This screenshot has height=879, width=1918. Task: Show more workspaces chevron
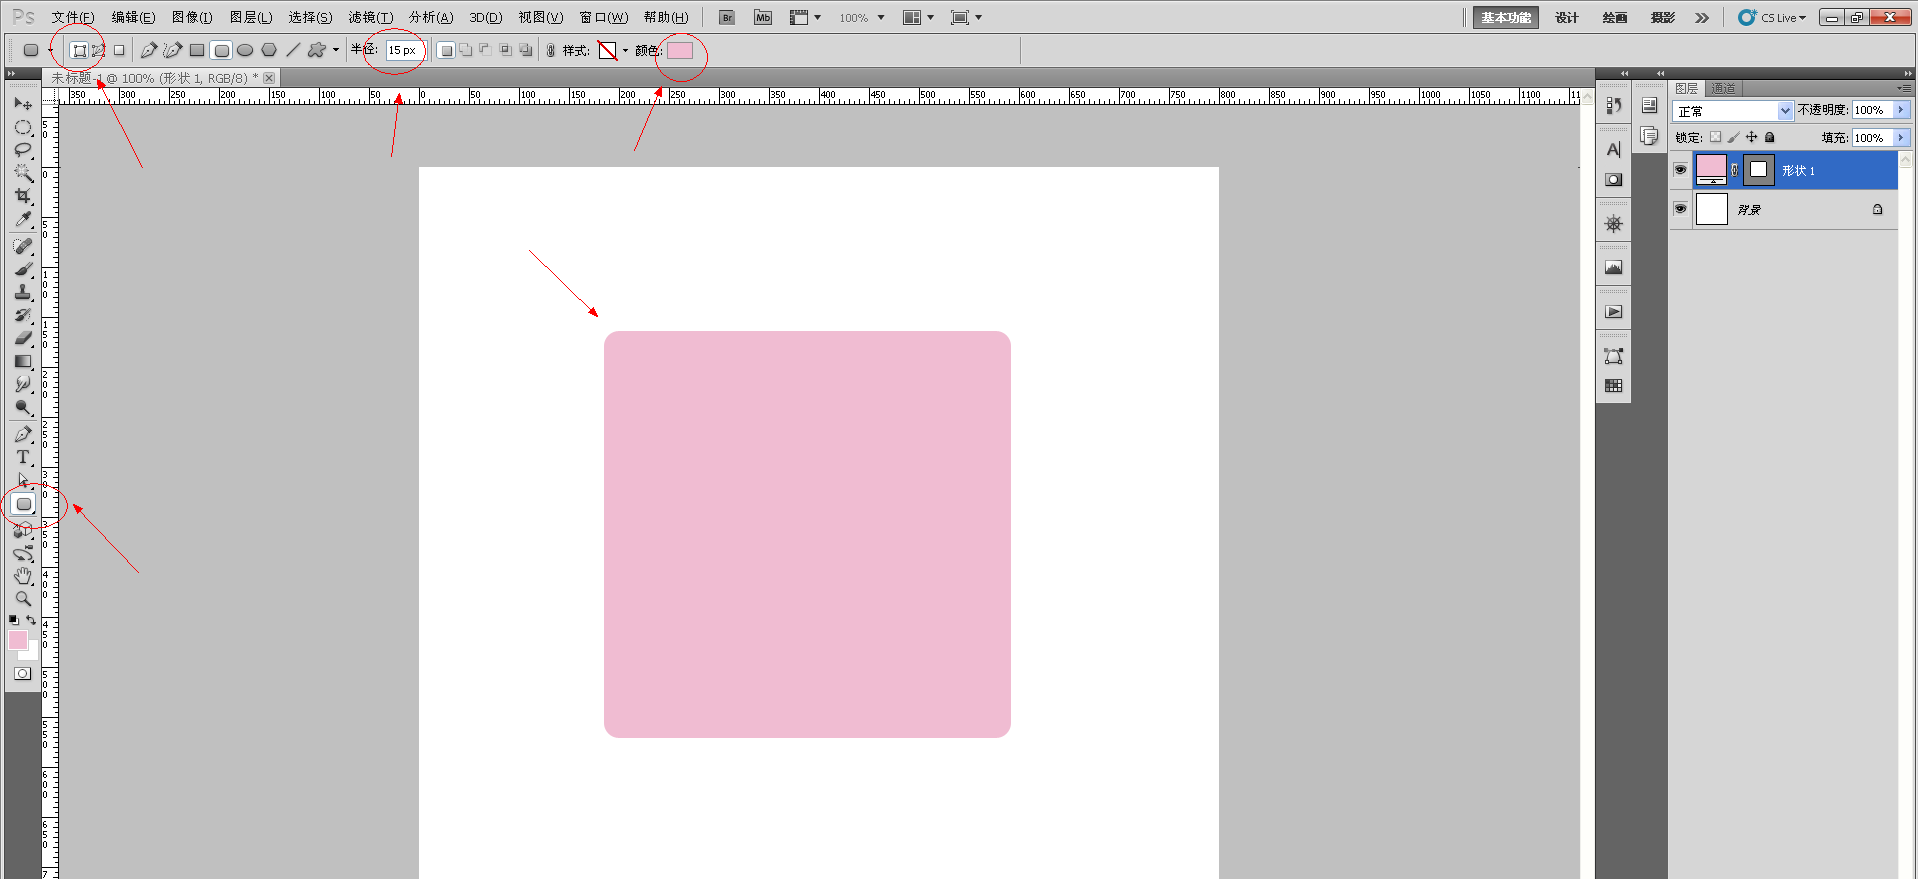[1702, 18]
